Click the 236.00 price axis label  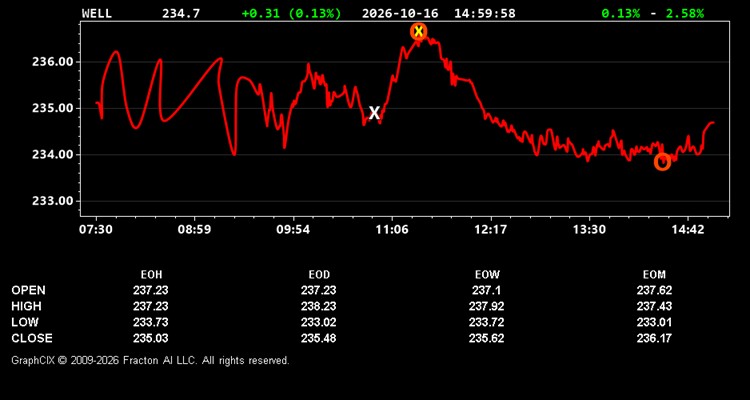(53, 62)
